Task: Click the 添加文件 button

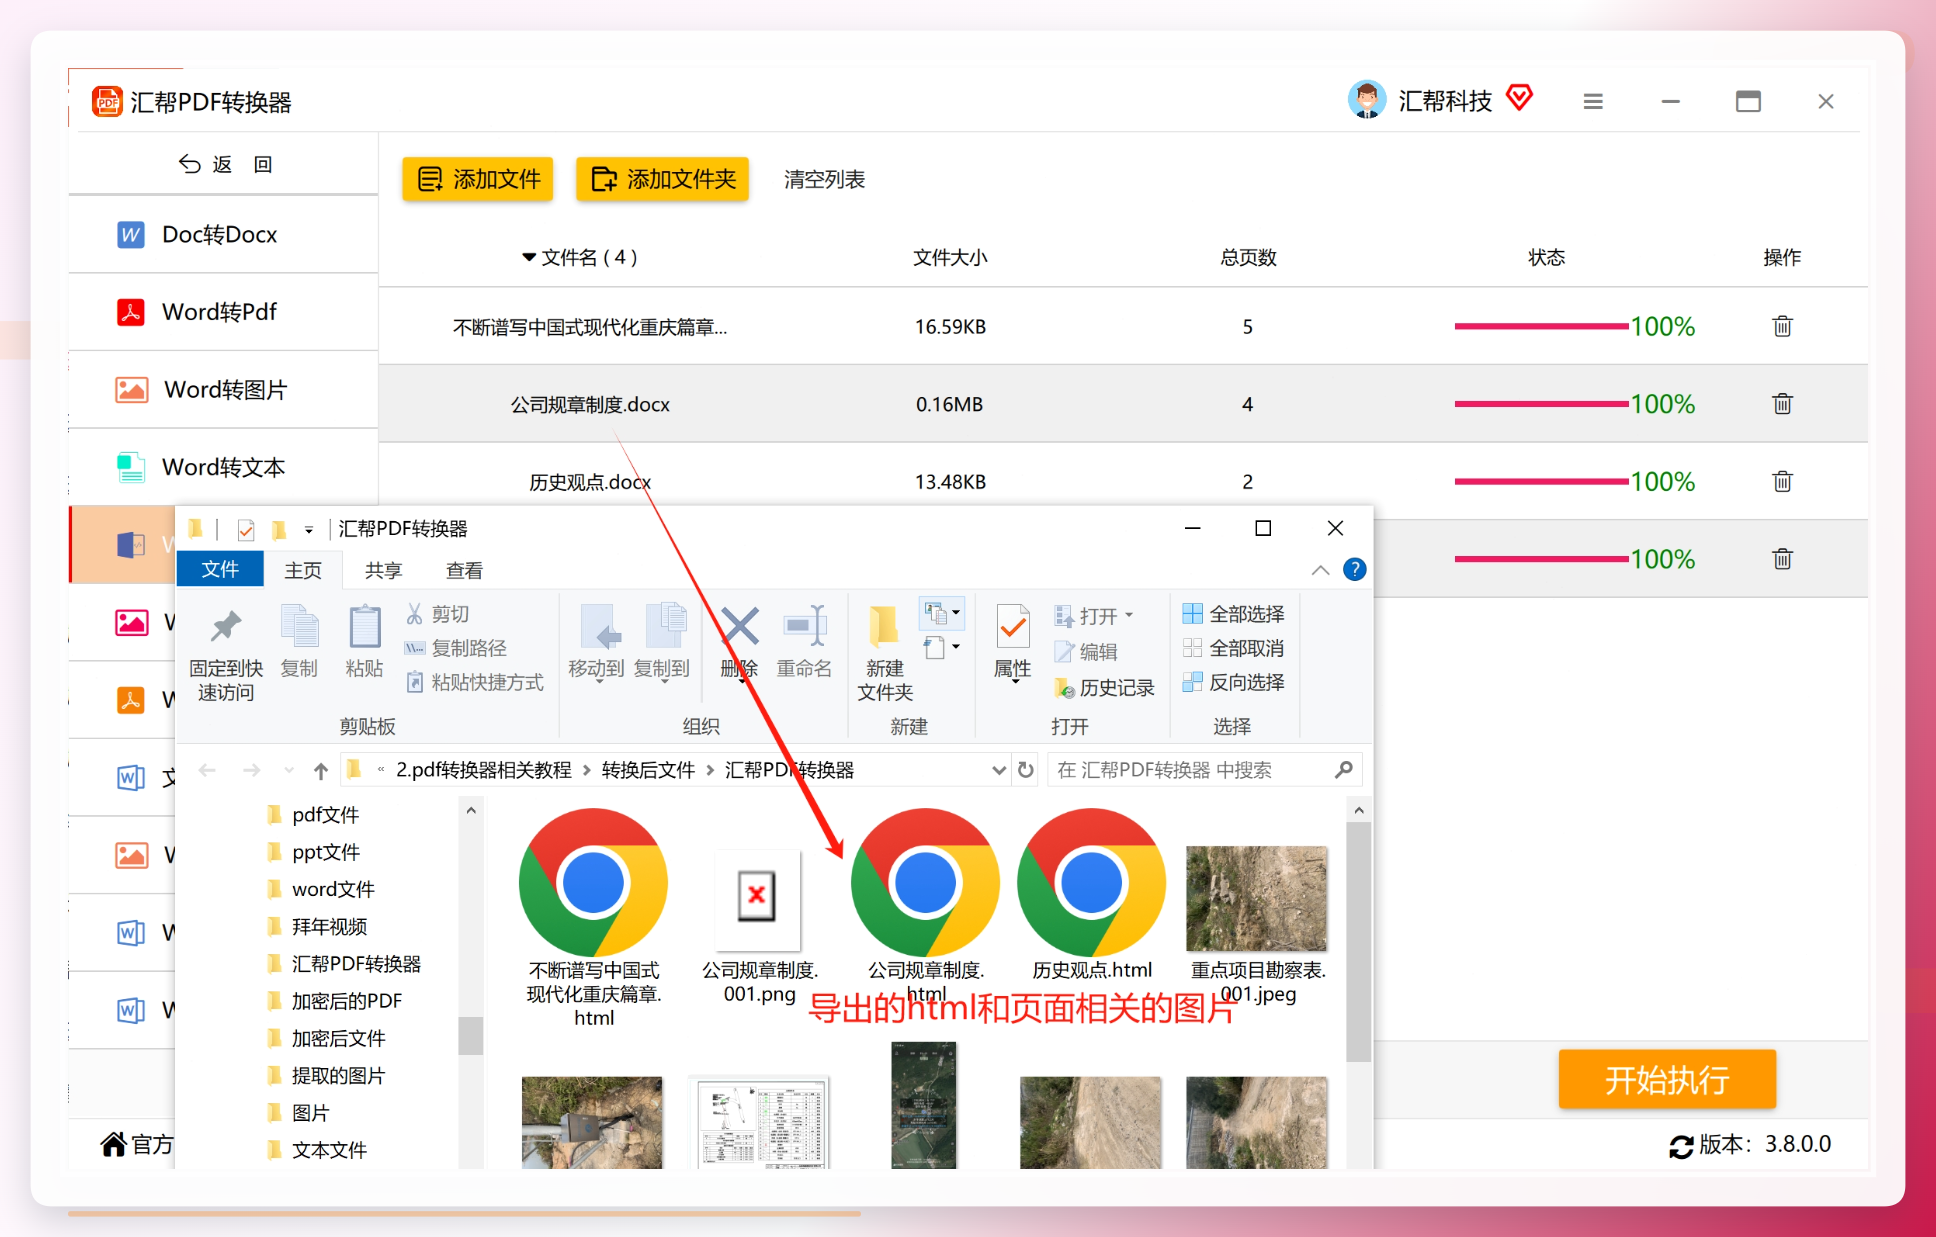Action: pos(478,179)
